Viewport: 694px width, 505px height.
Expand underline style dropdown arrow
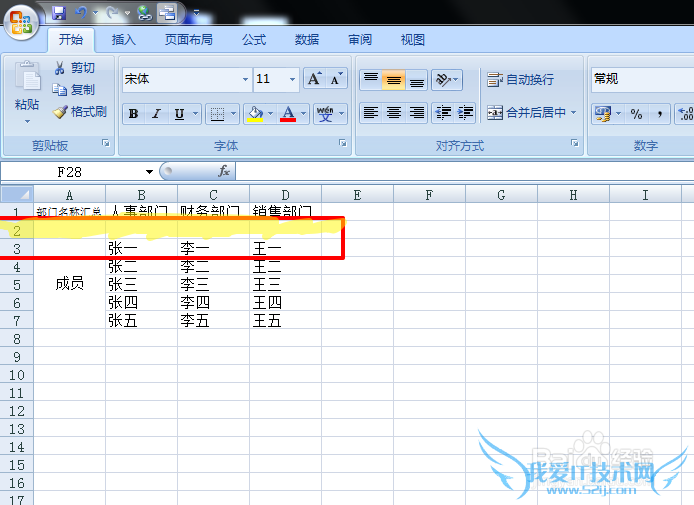tap(195, 114)
